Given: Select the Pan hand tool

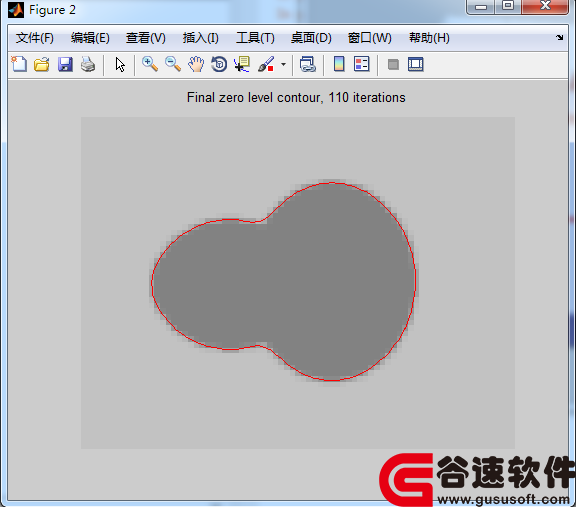Looking at the screenshot, I should (x=196, y=64).
